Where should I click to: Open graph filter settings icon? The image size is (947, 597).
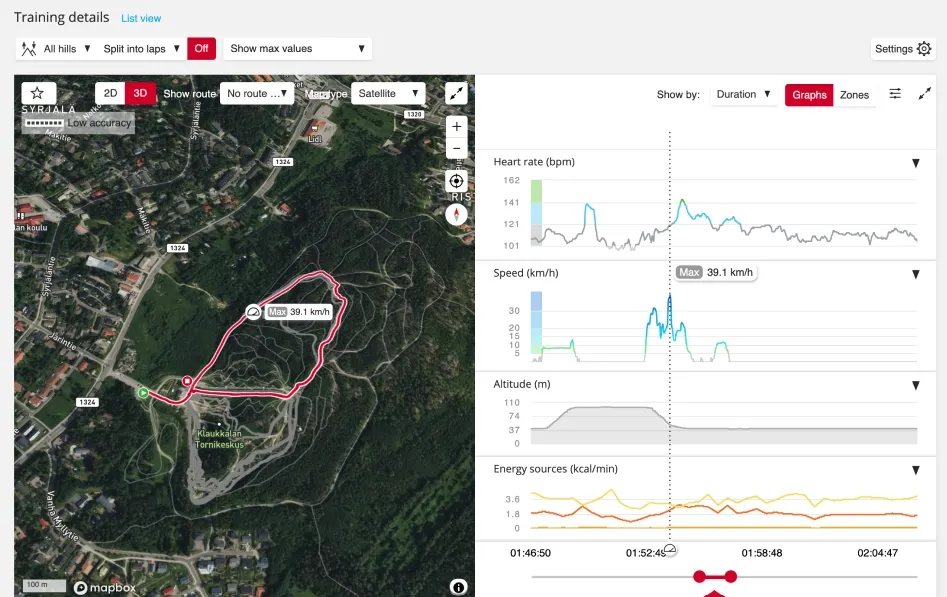[x=895, y=94]
